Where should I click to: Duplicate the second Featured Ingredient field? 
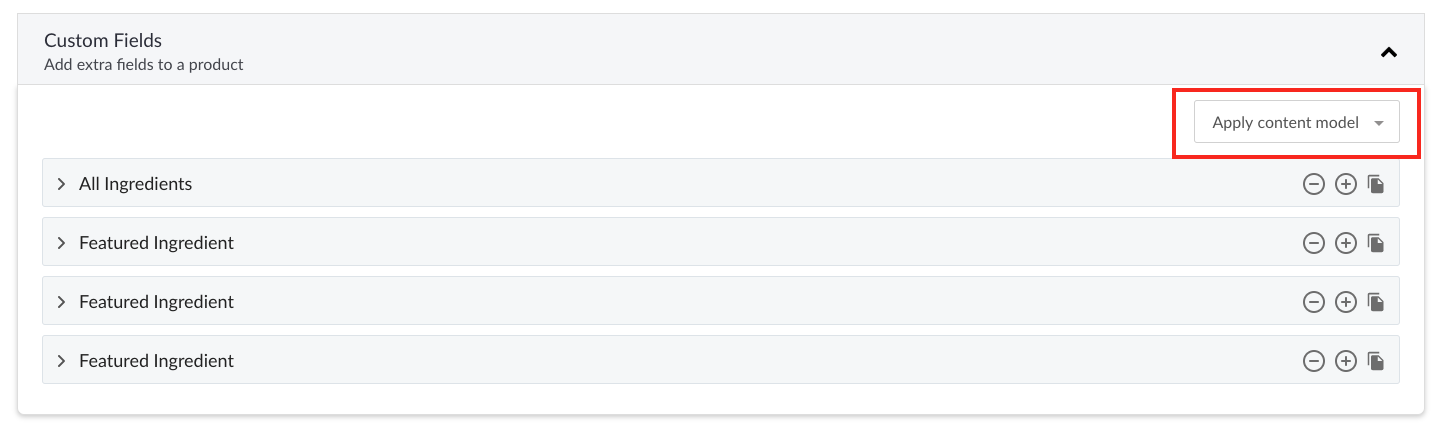tap(1376, 302)
